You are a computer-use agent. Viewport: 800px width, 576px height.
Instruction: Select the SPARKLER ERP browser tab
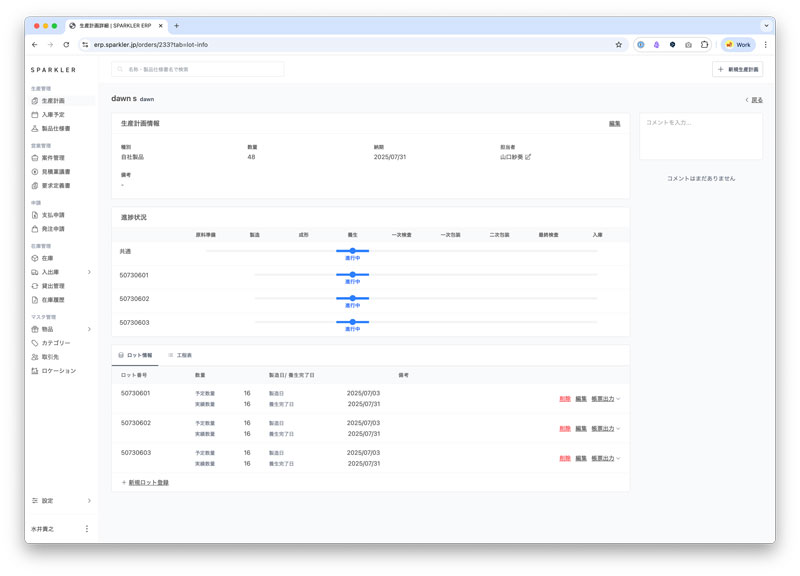point(116,26)
